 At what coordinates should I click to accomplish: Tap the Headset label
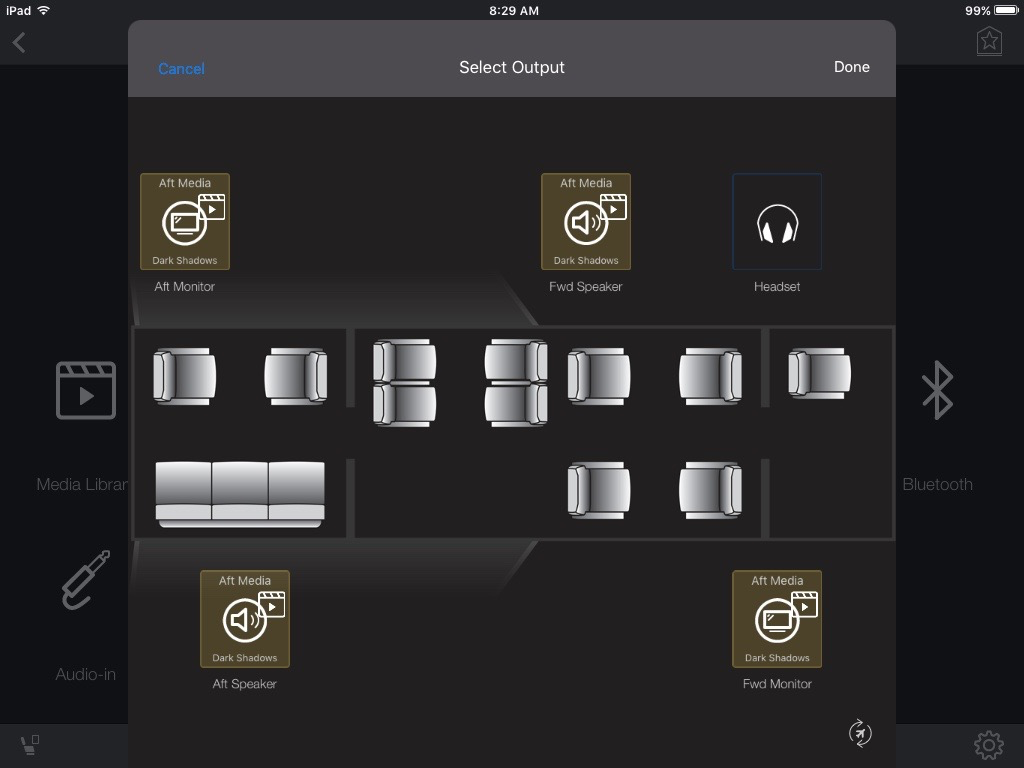pos(776,287)
